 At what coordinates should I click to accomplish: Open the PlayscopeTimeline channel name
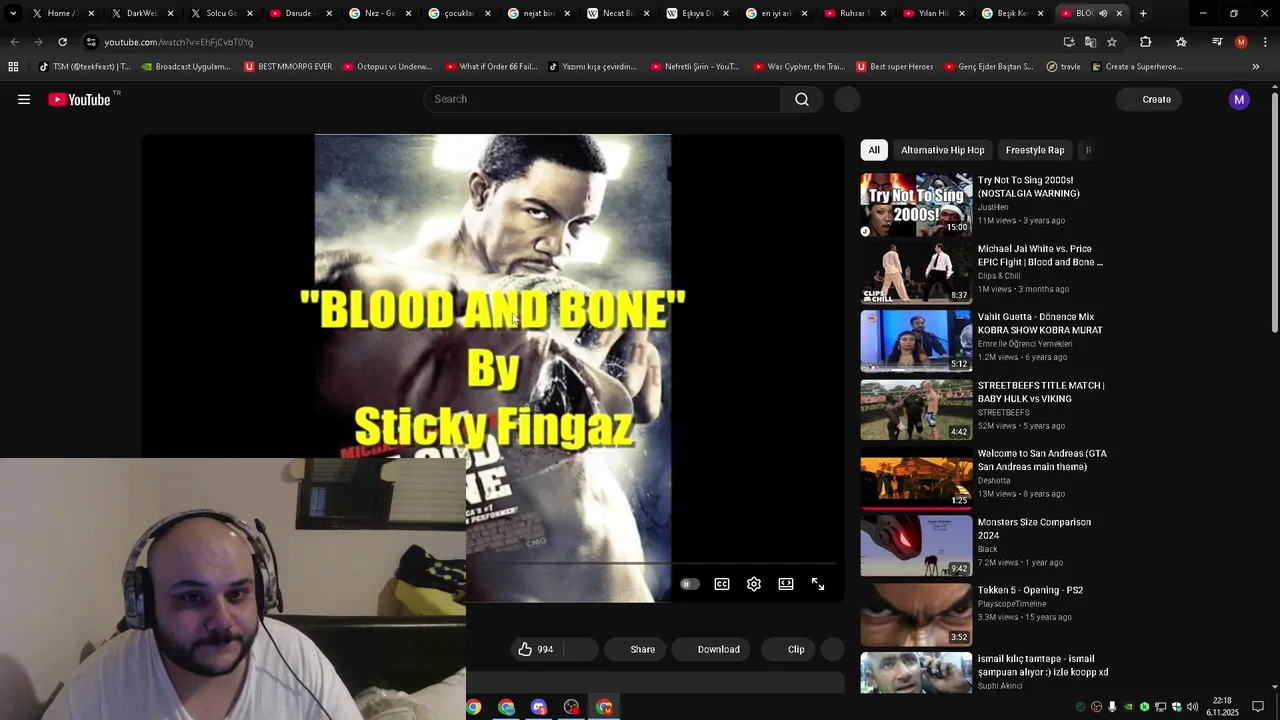click(x=1012, y=604)
